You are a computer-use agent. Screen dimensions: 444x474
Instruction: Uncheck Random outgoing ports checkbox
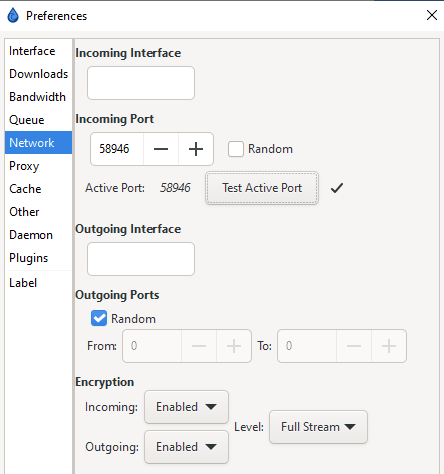99,318
